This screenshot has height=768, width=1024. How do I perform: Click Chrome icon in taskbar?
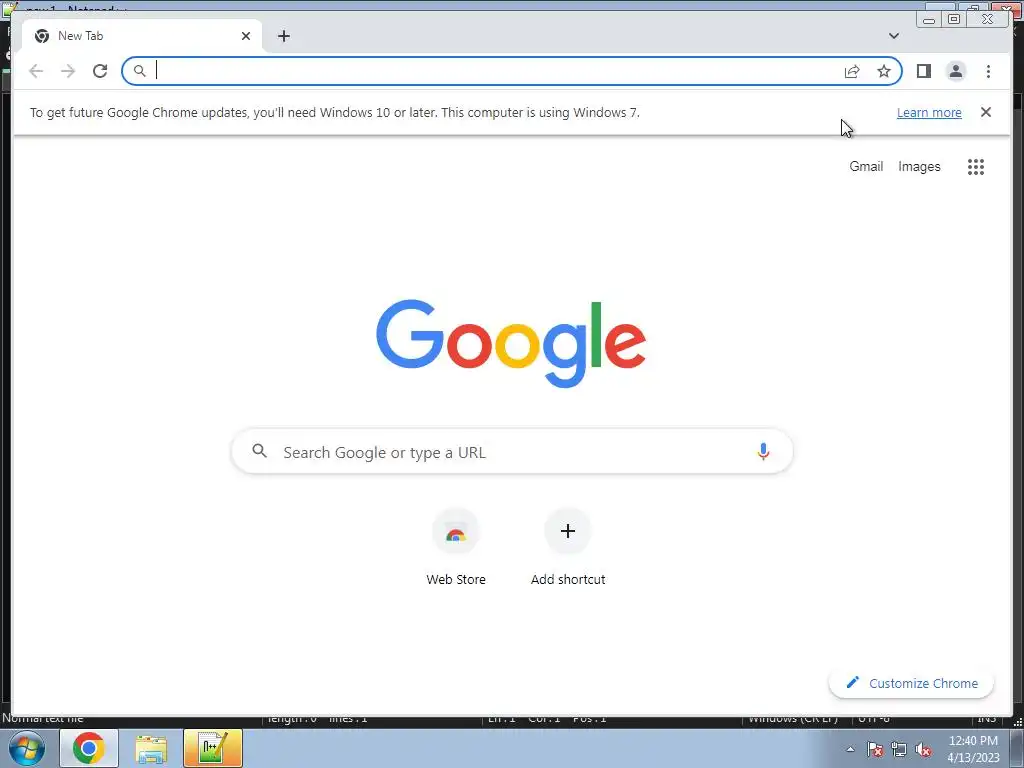point(89,748)
